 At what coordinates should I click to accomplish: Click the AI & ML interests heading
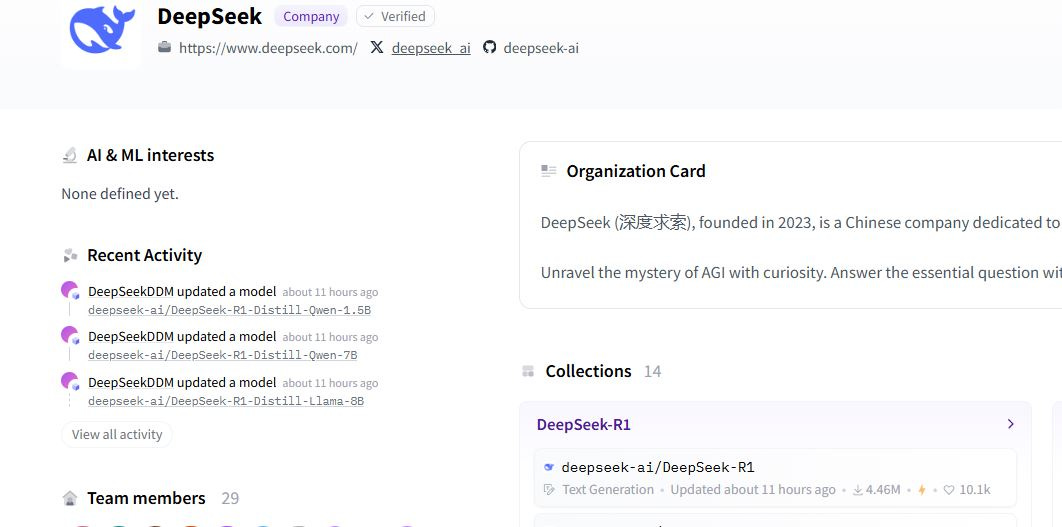tap(150, 155)
